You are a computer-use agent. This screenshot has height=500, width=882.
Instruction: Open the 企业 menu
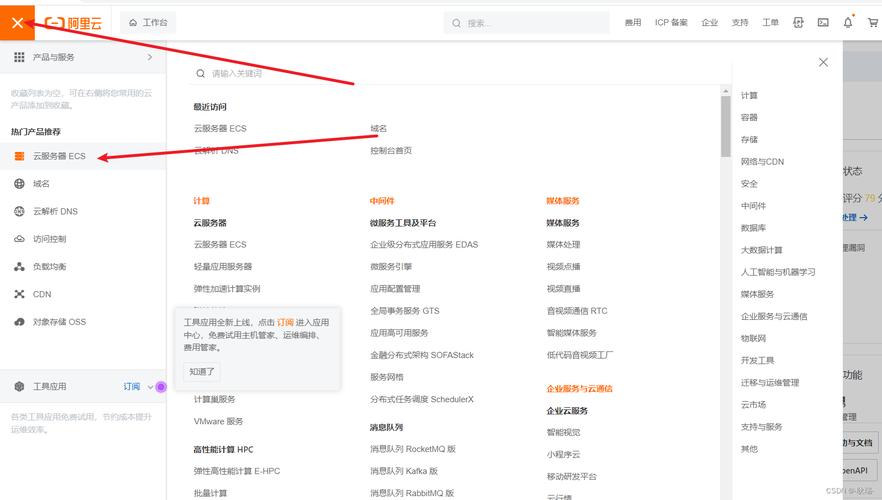coord(709,22)
